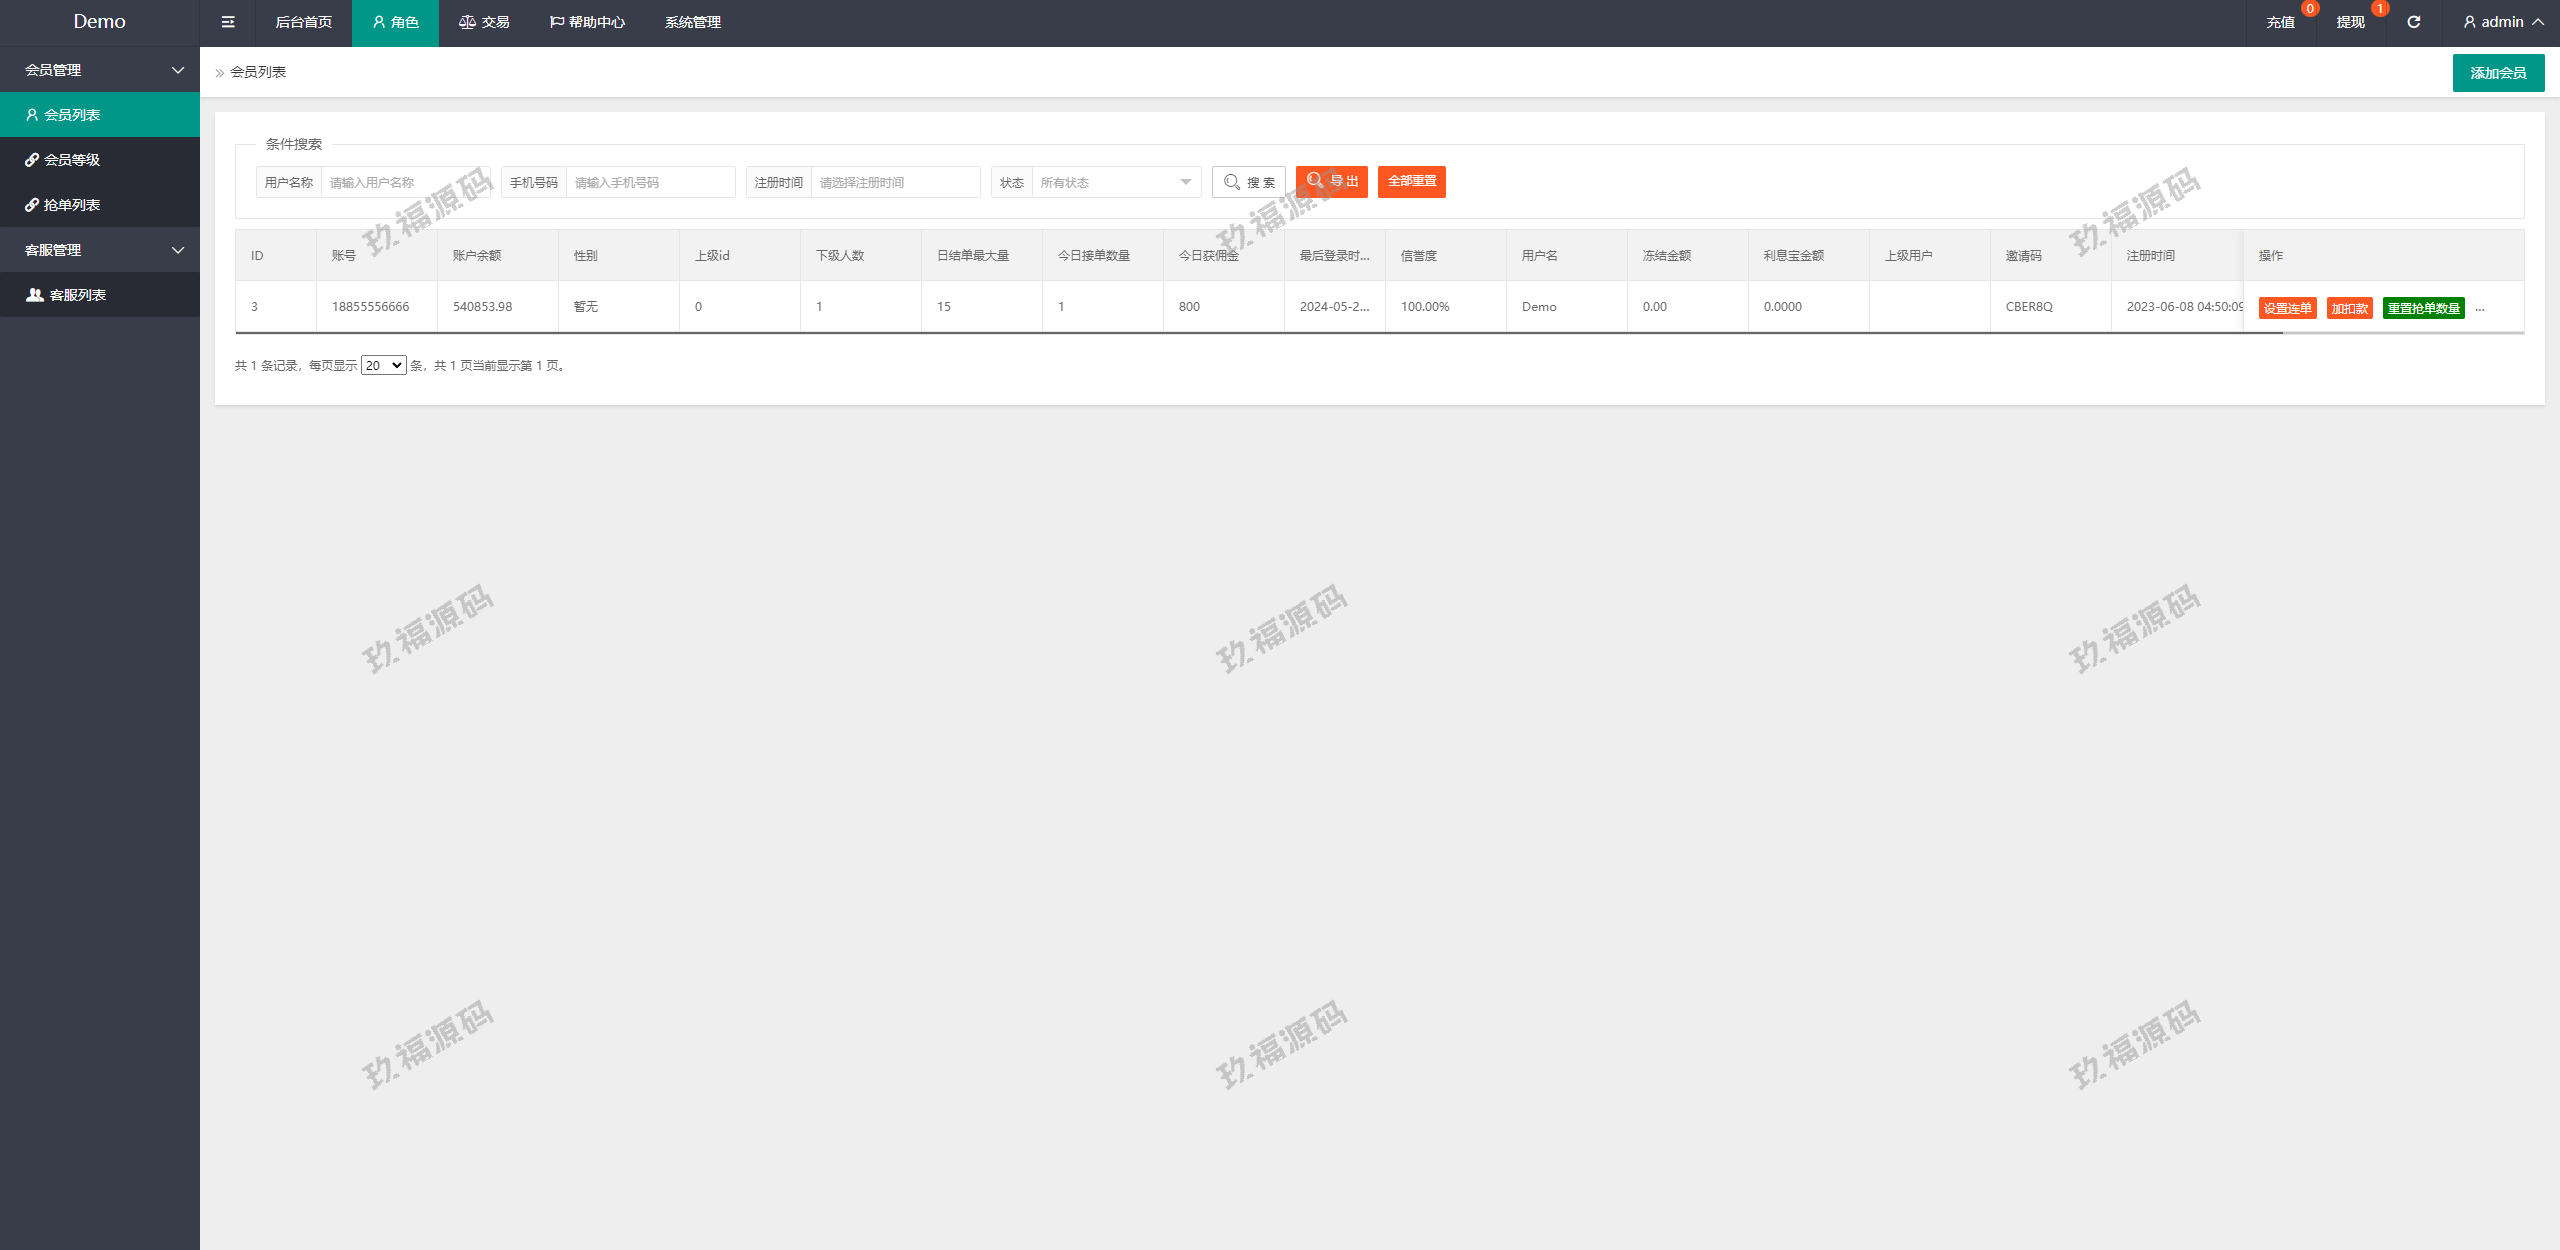
Task: Switch to the 交易 top menu
Action: click(x=485, y=22)
